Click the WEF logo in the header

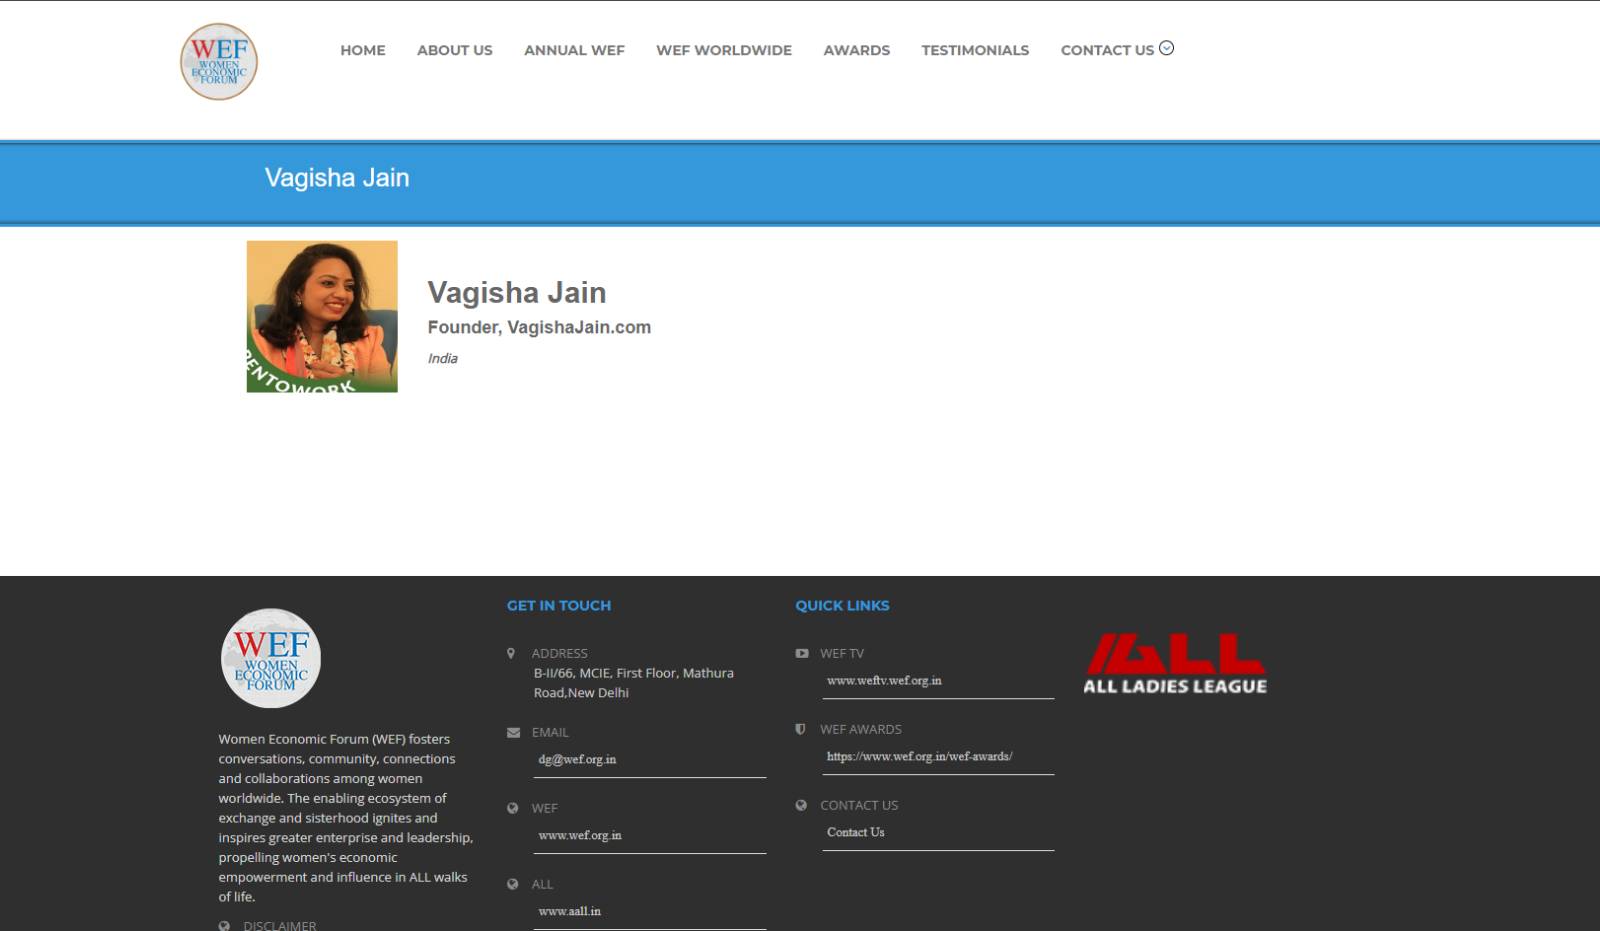pyautogui.click(x=219, y=62)
